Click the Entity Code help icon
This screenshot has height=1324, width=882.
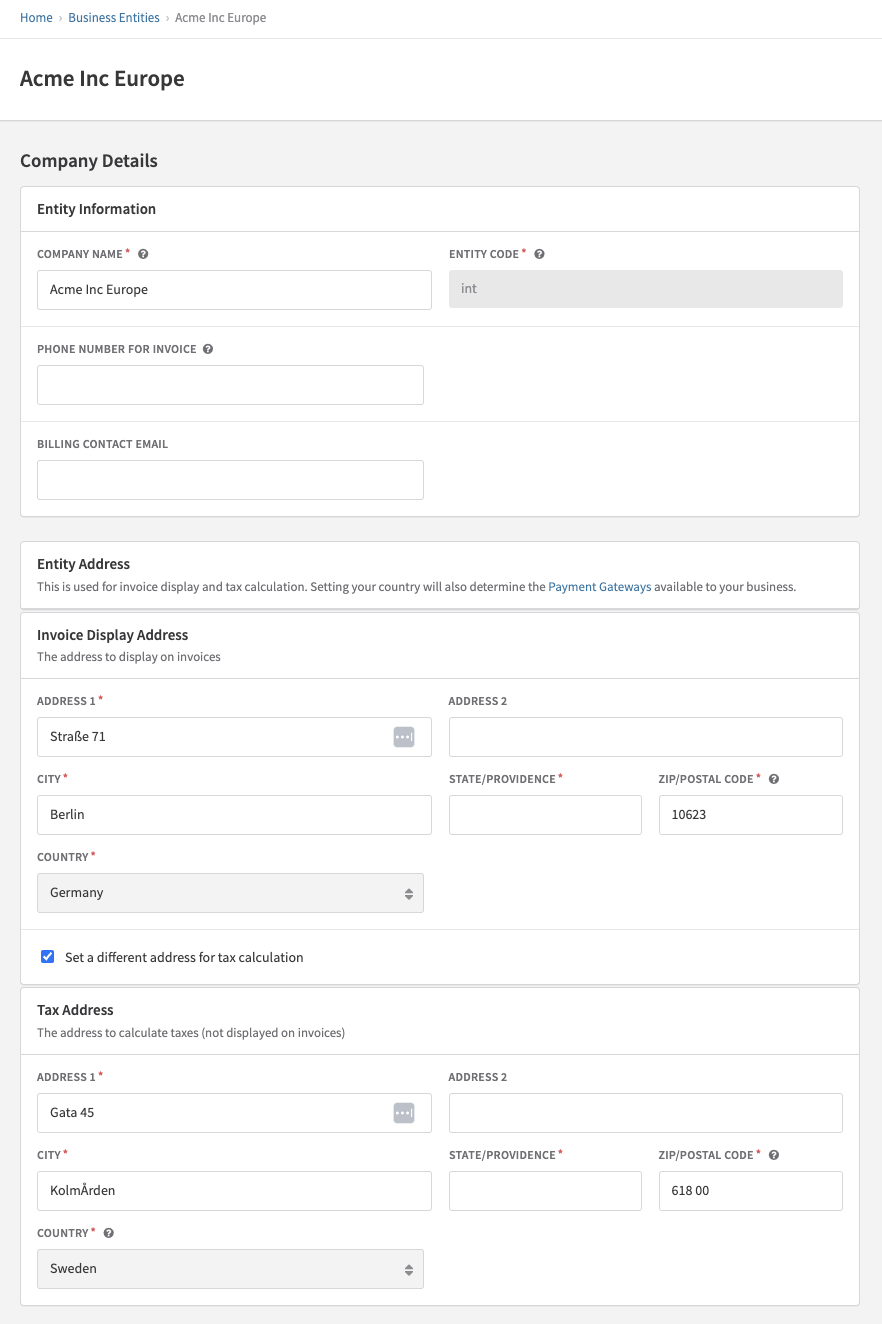tap(539, 254)
